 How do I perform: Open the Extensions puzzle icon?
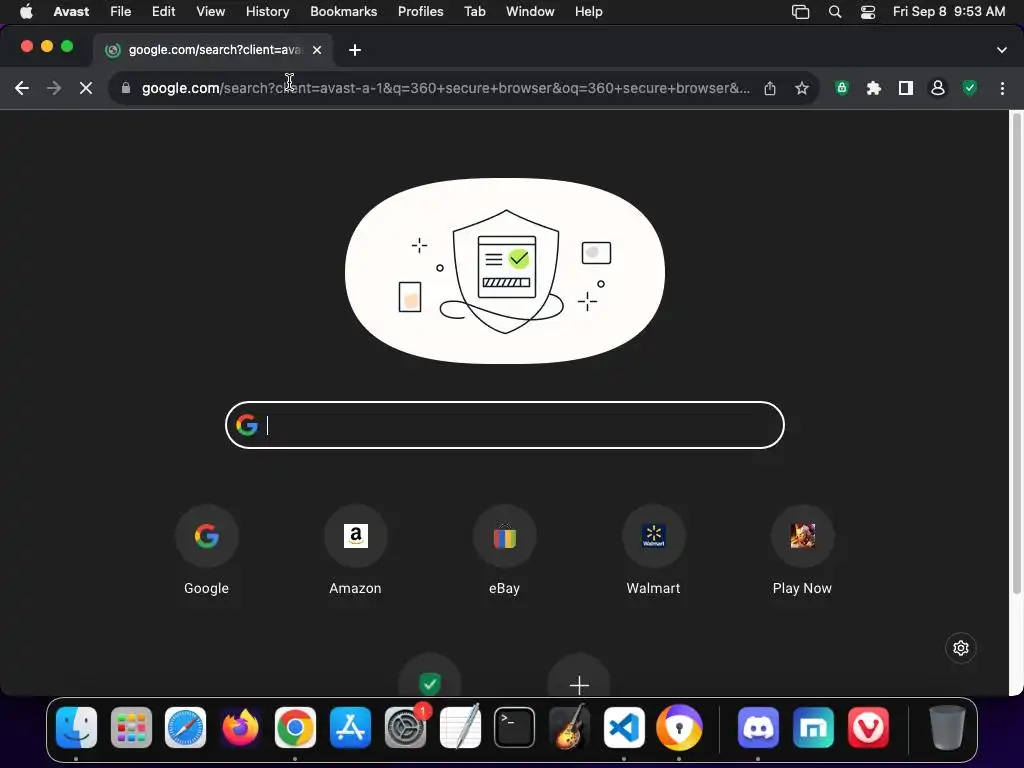[874, 88]
